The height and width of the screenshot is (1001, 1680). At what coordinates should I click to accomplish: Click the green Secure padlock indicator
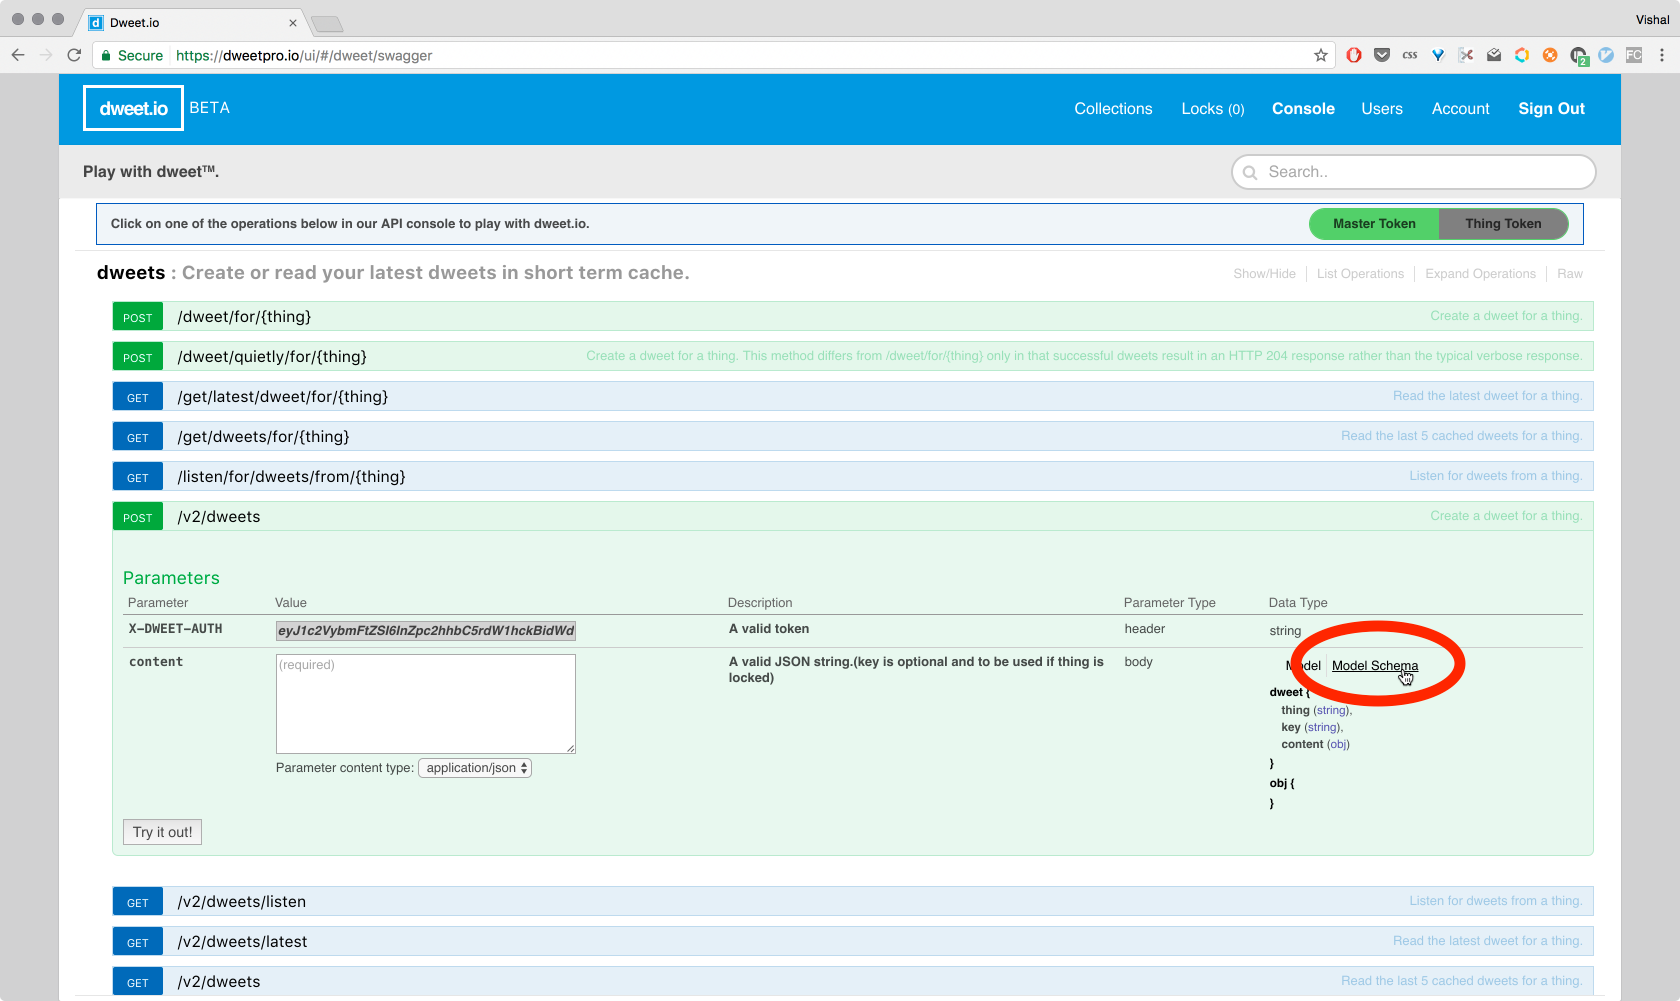click(x=132, y=56)
